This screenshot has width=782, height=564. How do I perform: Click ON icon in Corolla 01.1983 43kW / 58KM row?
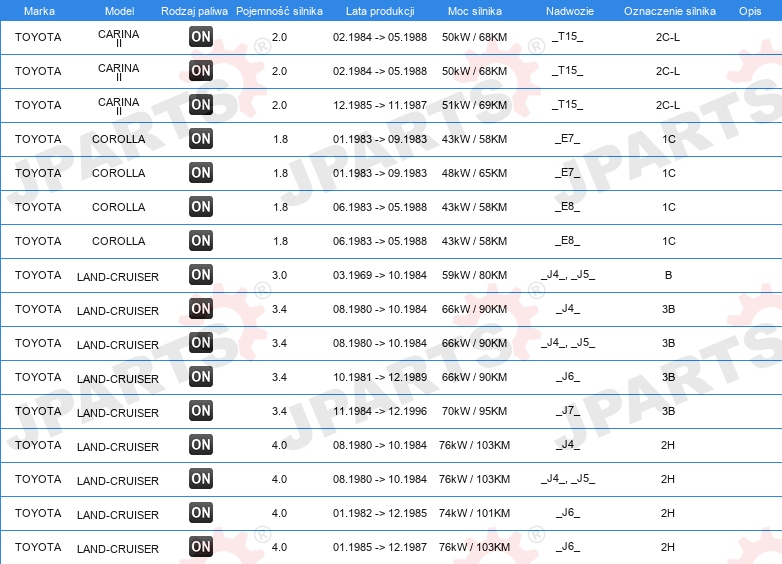pyautogui.click(x=201, y=139)
